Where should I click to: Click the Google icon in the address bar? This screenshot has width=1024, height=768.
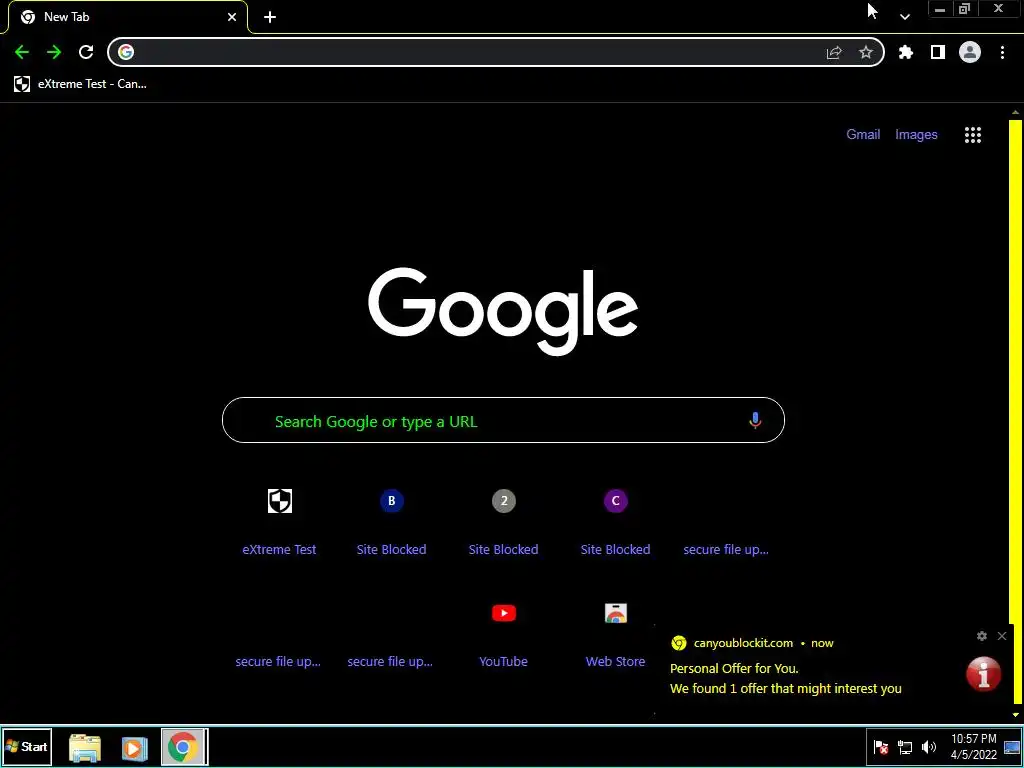[126, 52]
